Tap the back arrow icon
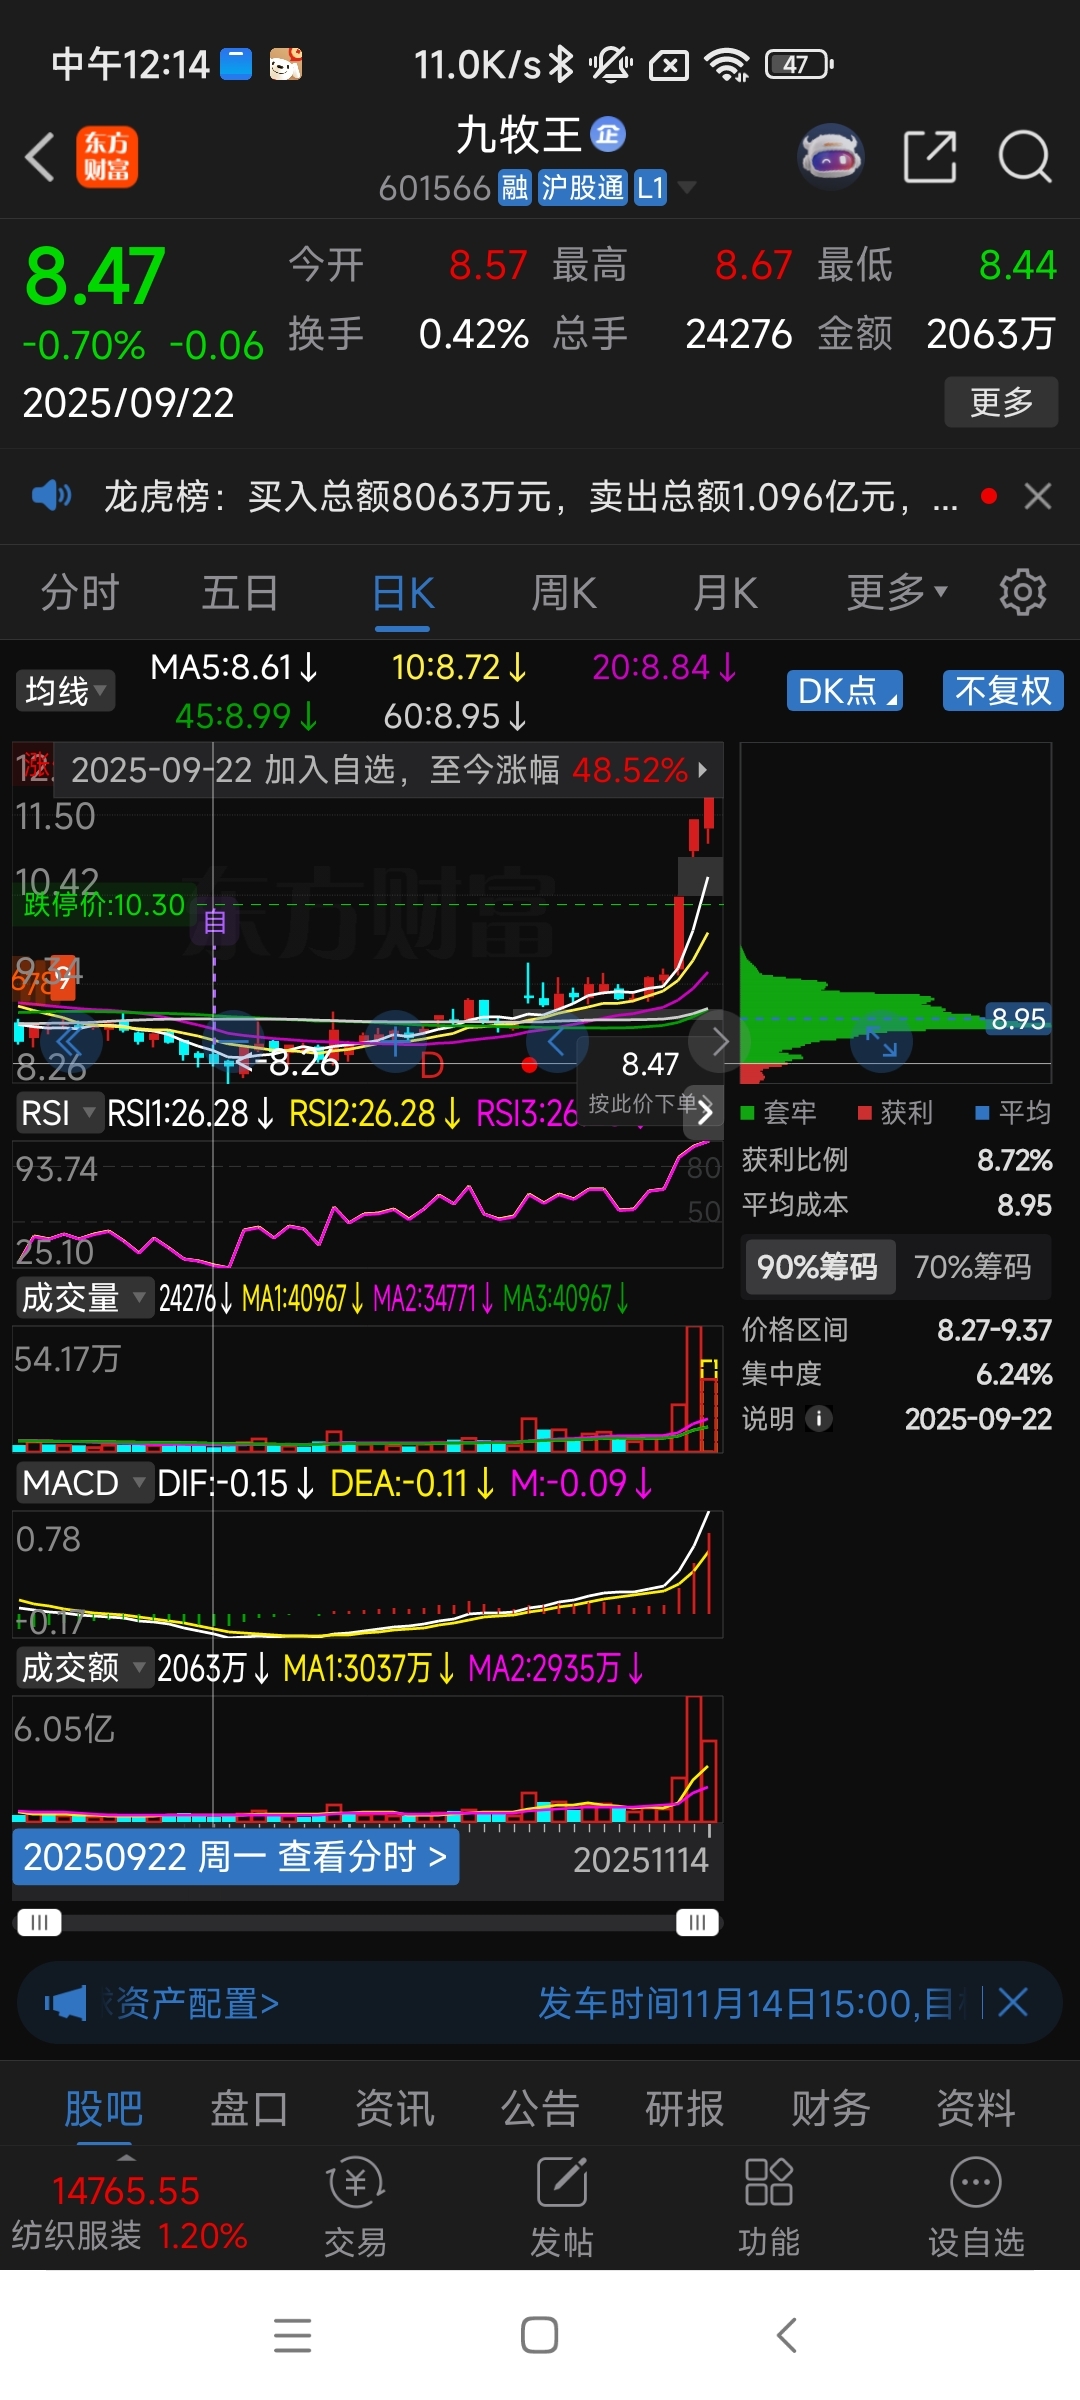The image size is (1080, 2400). [40, 158]
